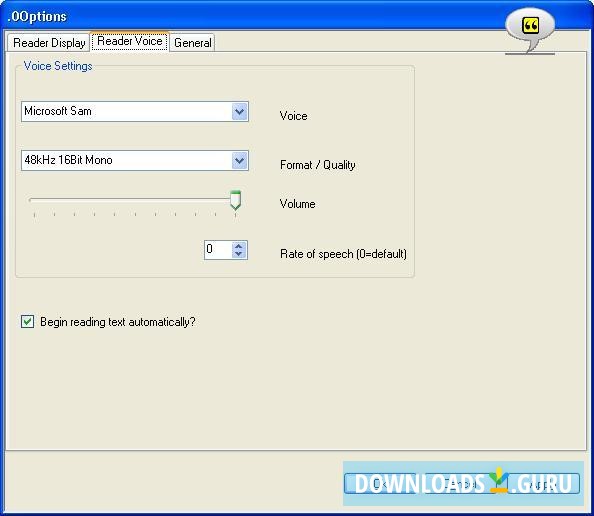594x516 pixels.
Task: Open the Microsoft Sam voice dropdown
Action: click(239, 111)
